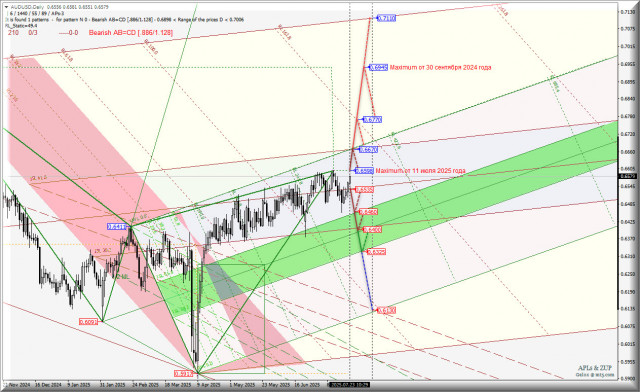The image size is (640, 392).
Task: Click the 0.7130 level on the price scale
Action: click(x=627, y=12)
